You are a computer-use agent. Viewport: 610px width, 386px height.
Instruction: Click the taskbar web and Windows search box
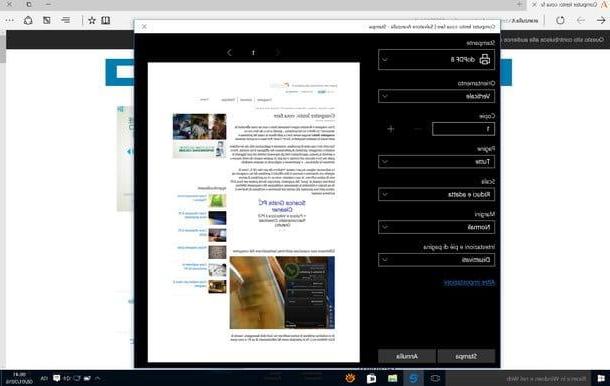click(x=519, y=378)
